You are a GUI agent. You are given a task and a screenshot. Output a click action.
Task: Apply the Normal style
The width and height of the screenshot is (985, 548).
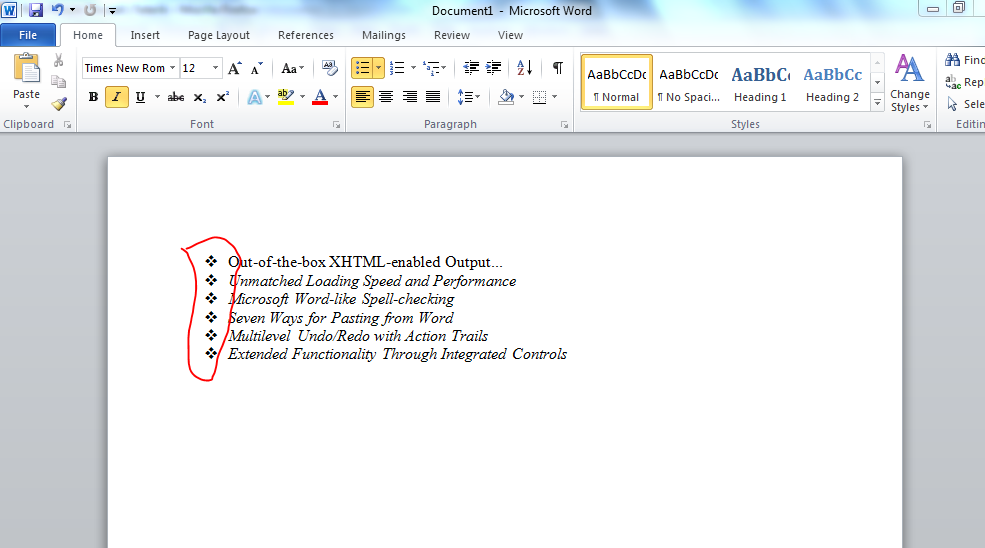point(617,82)
